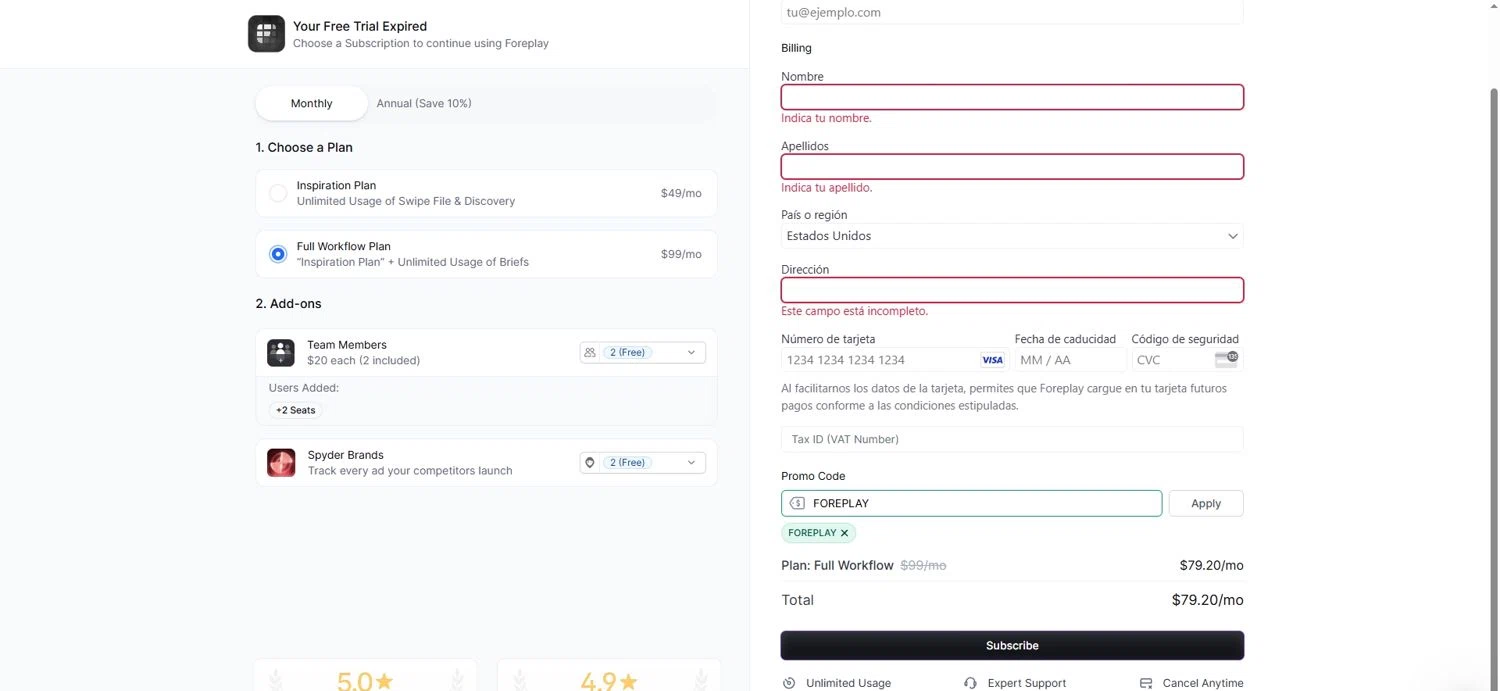Click the "$79.20/mo" Total amount
This screenshot has width=1500, height=691.
(1207, 600)
